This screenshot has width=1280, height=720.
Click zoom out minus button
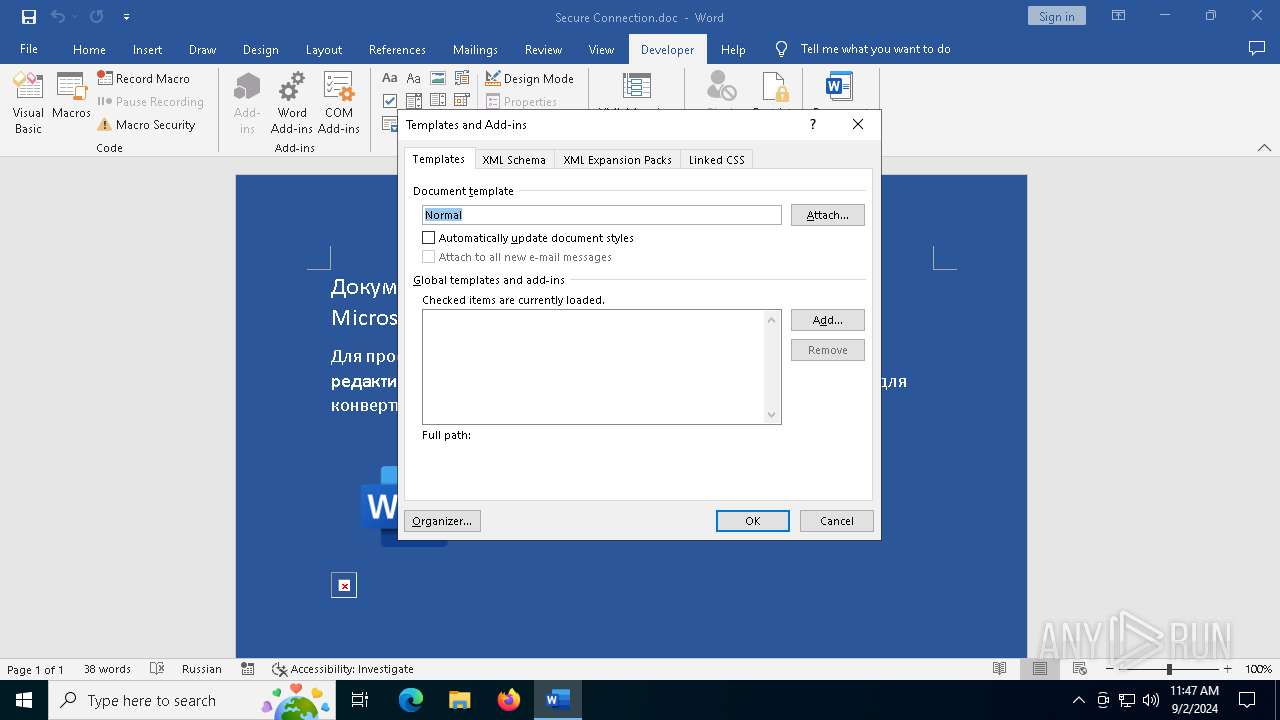pyautogui.click(x=1109, y=669)
